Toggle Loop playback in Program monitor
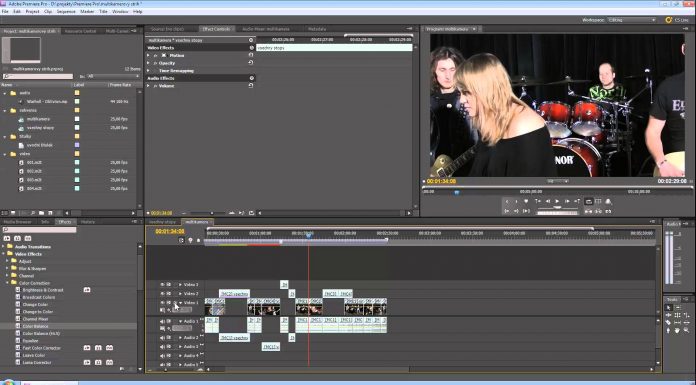This screenshot has height=385, width=696. coord(589,202)
